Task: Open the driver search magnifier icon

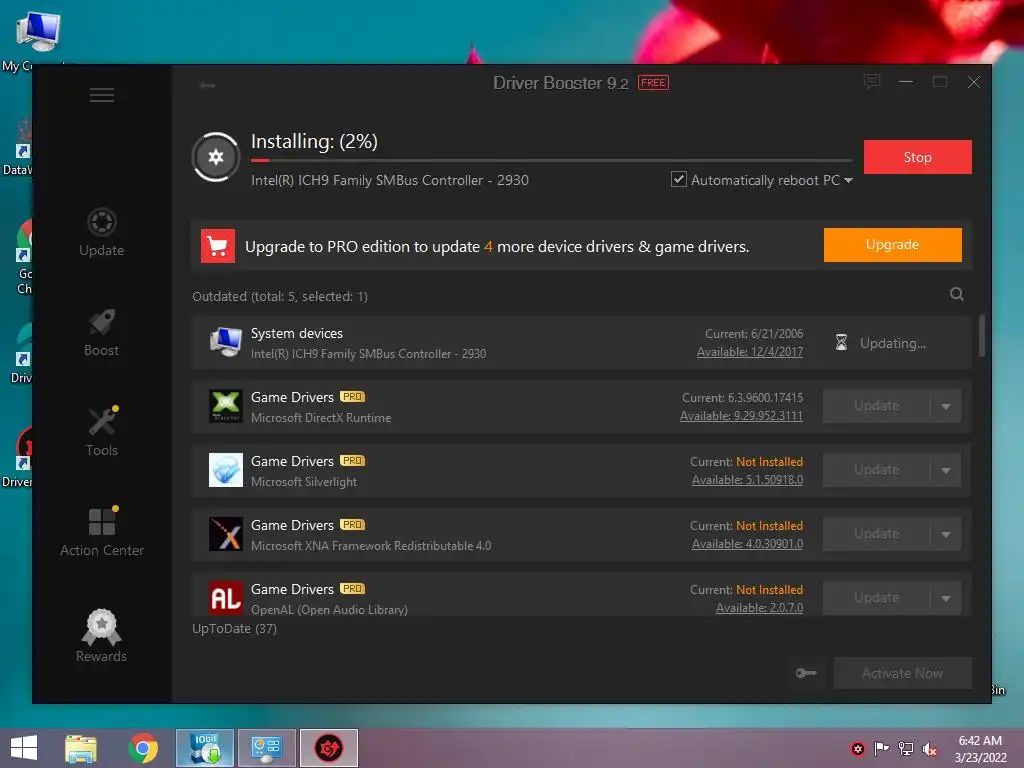Action: click(x=957, y=295)
